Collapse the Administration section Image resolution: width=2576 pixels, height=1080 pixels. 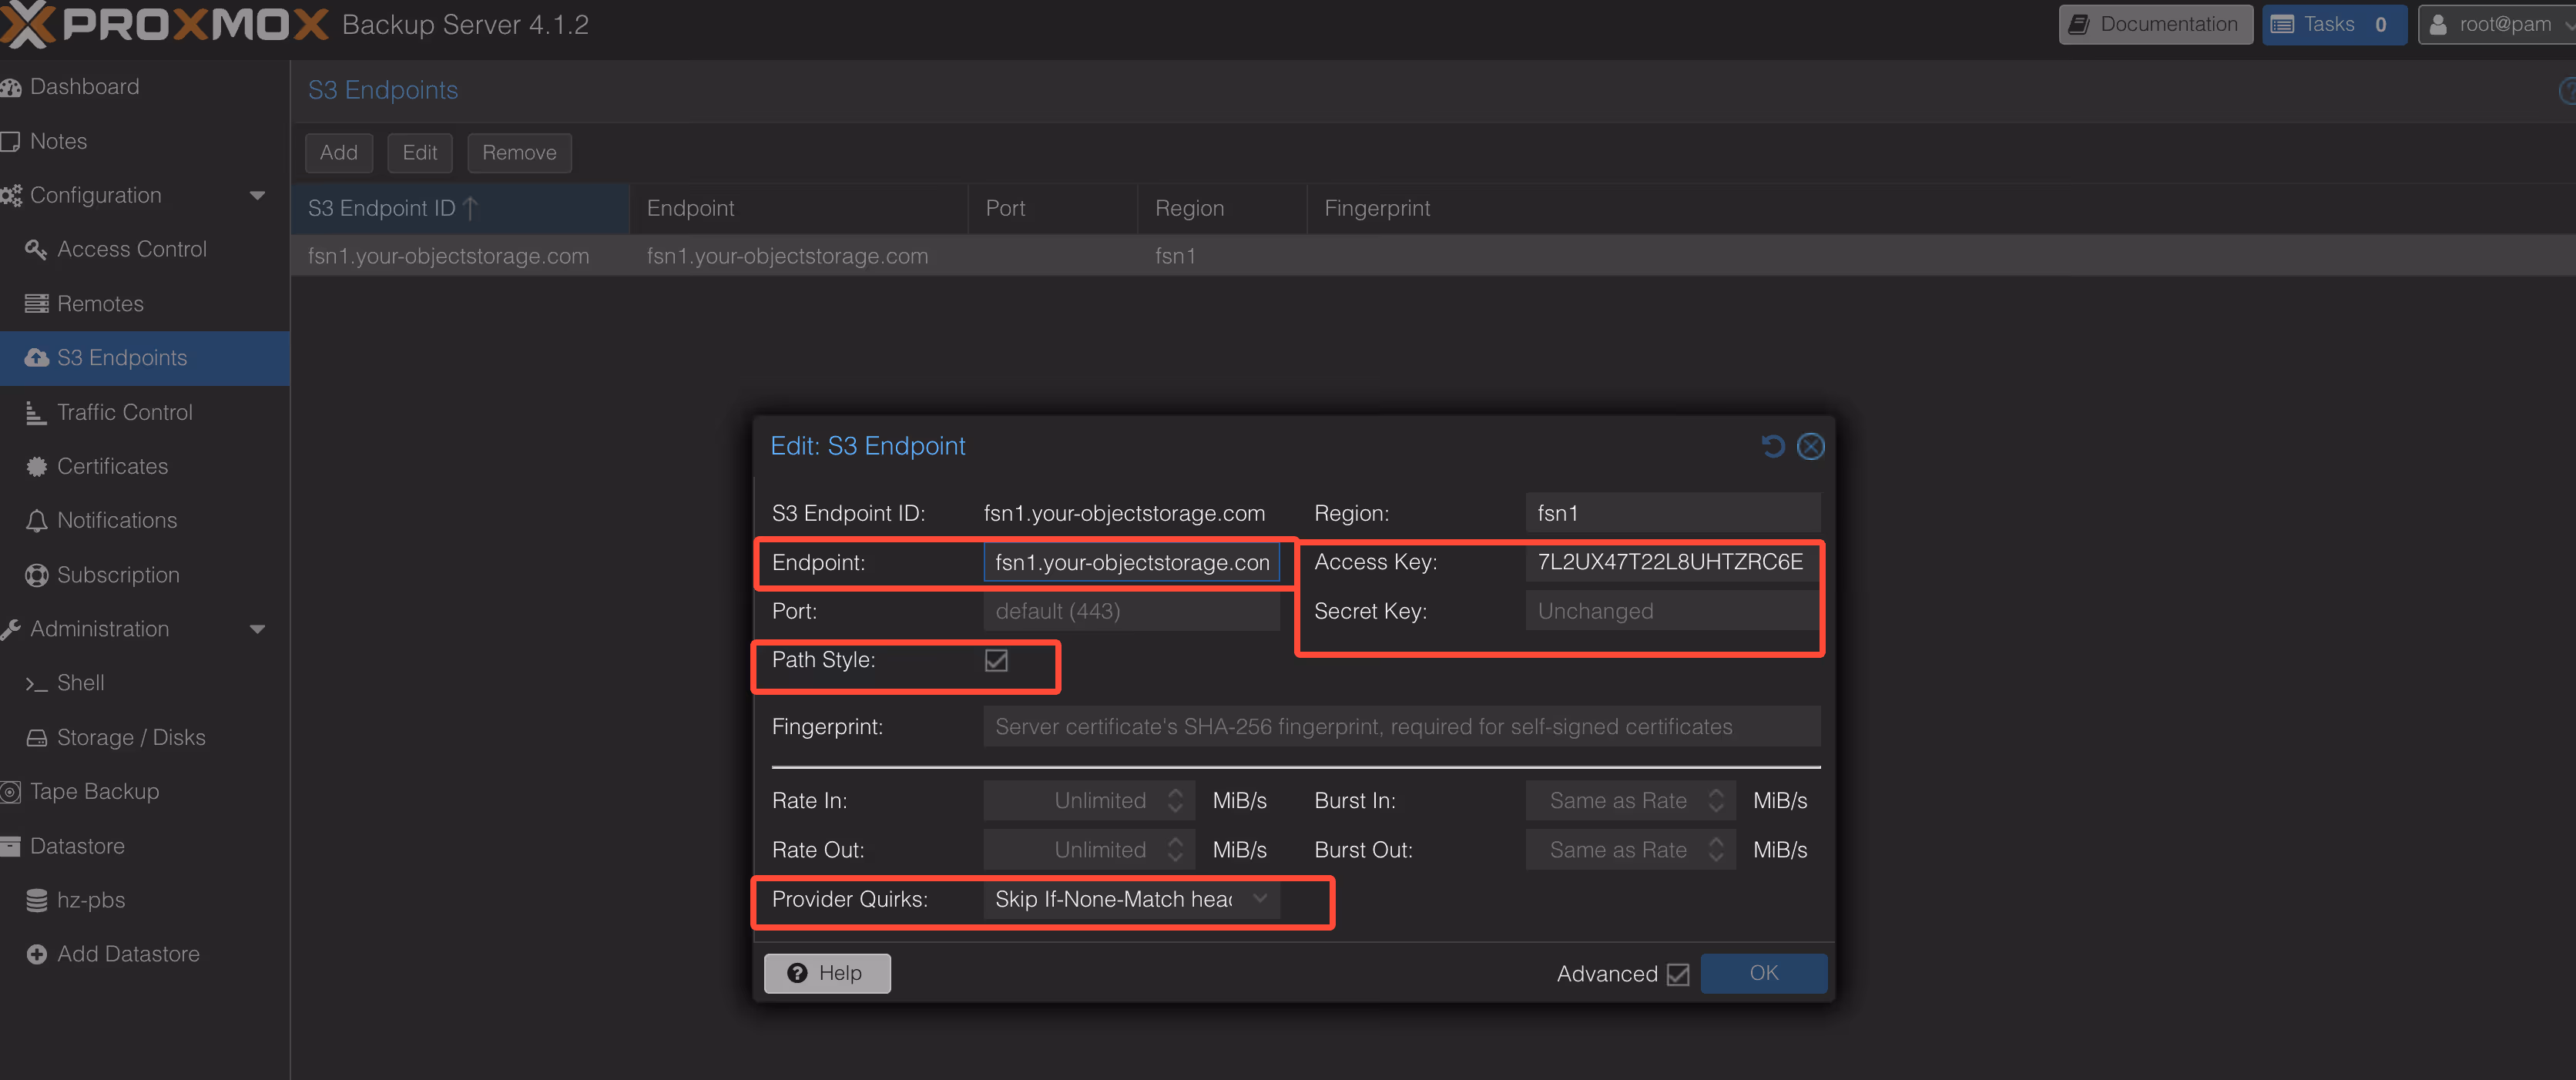(258, 629)
